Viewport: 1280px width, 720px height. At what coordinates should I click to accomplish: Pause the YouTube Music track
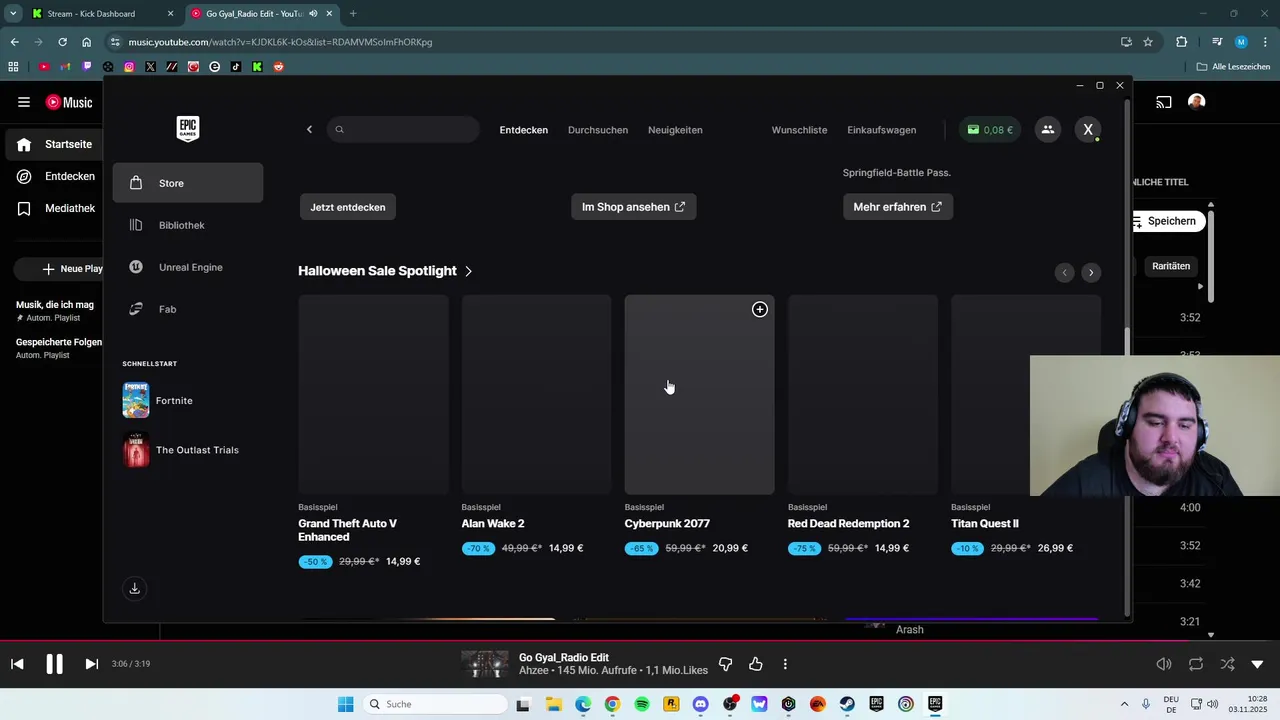click(54, 664)
